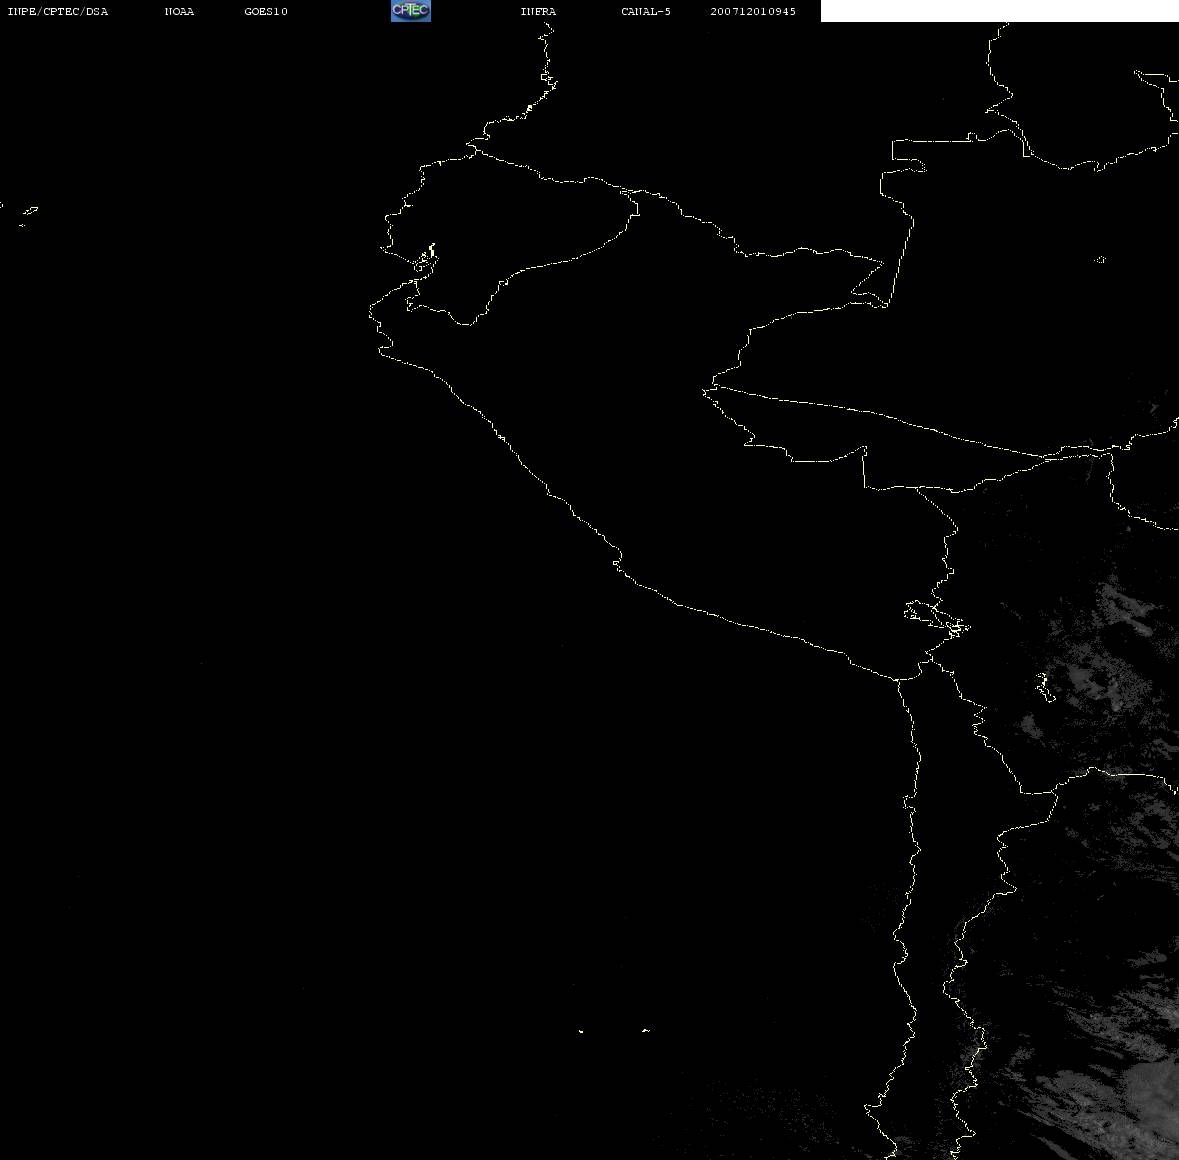Click the INFRA label in the header
1179x1160 pixels.
(x=538, y=12)
